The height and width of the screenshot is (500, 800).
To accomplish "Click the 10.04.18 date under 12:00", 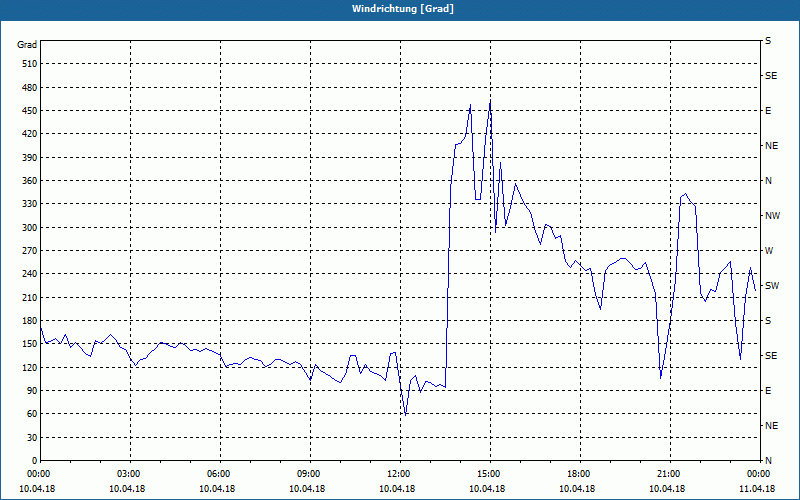I will pyautogui.click(x=397, y=489).
